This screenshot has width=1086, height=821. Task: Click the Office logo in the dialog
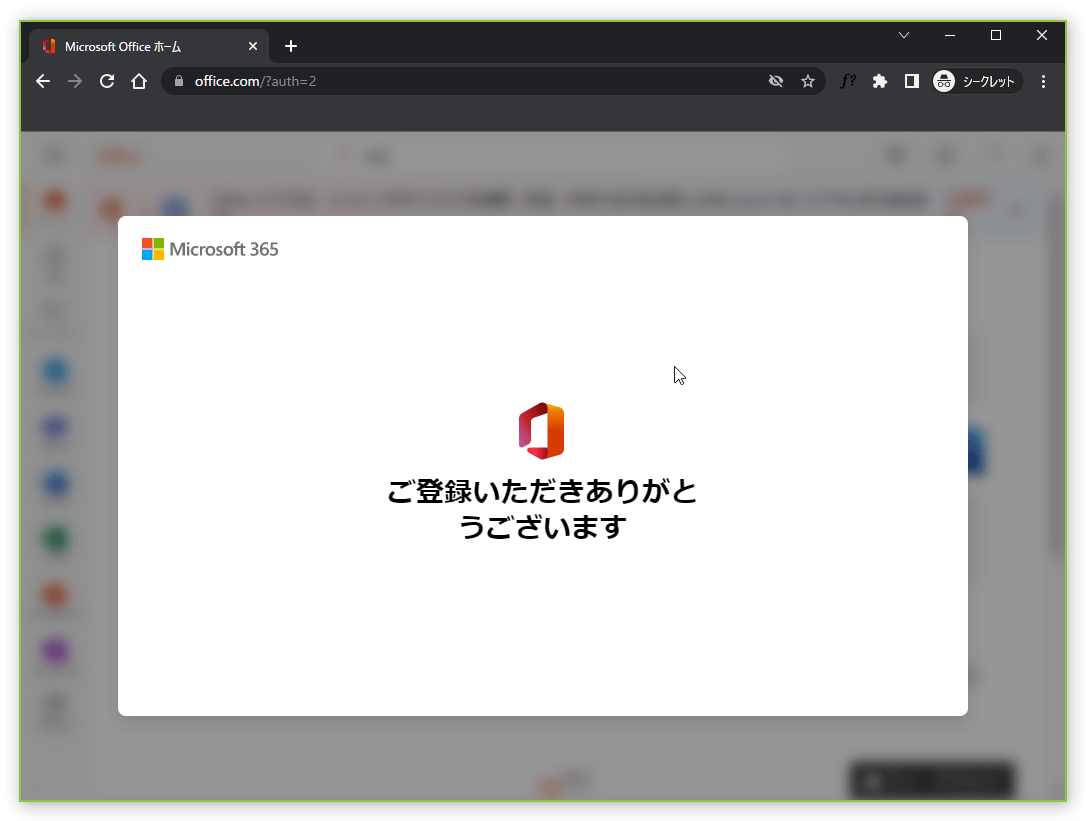coord(541,431)
